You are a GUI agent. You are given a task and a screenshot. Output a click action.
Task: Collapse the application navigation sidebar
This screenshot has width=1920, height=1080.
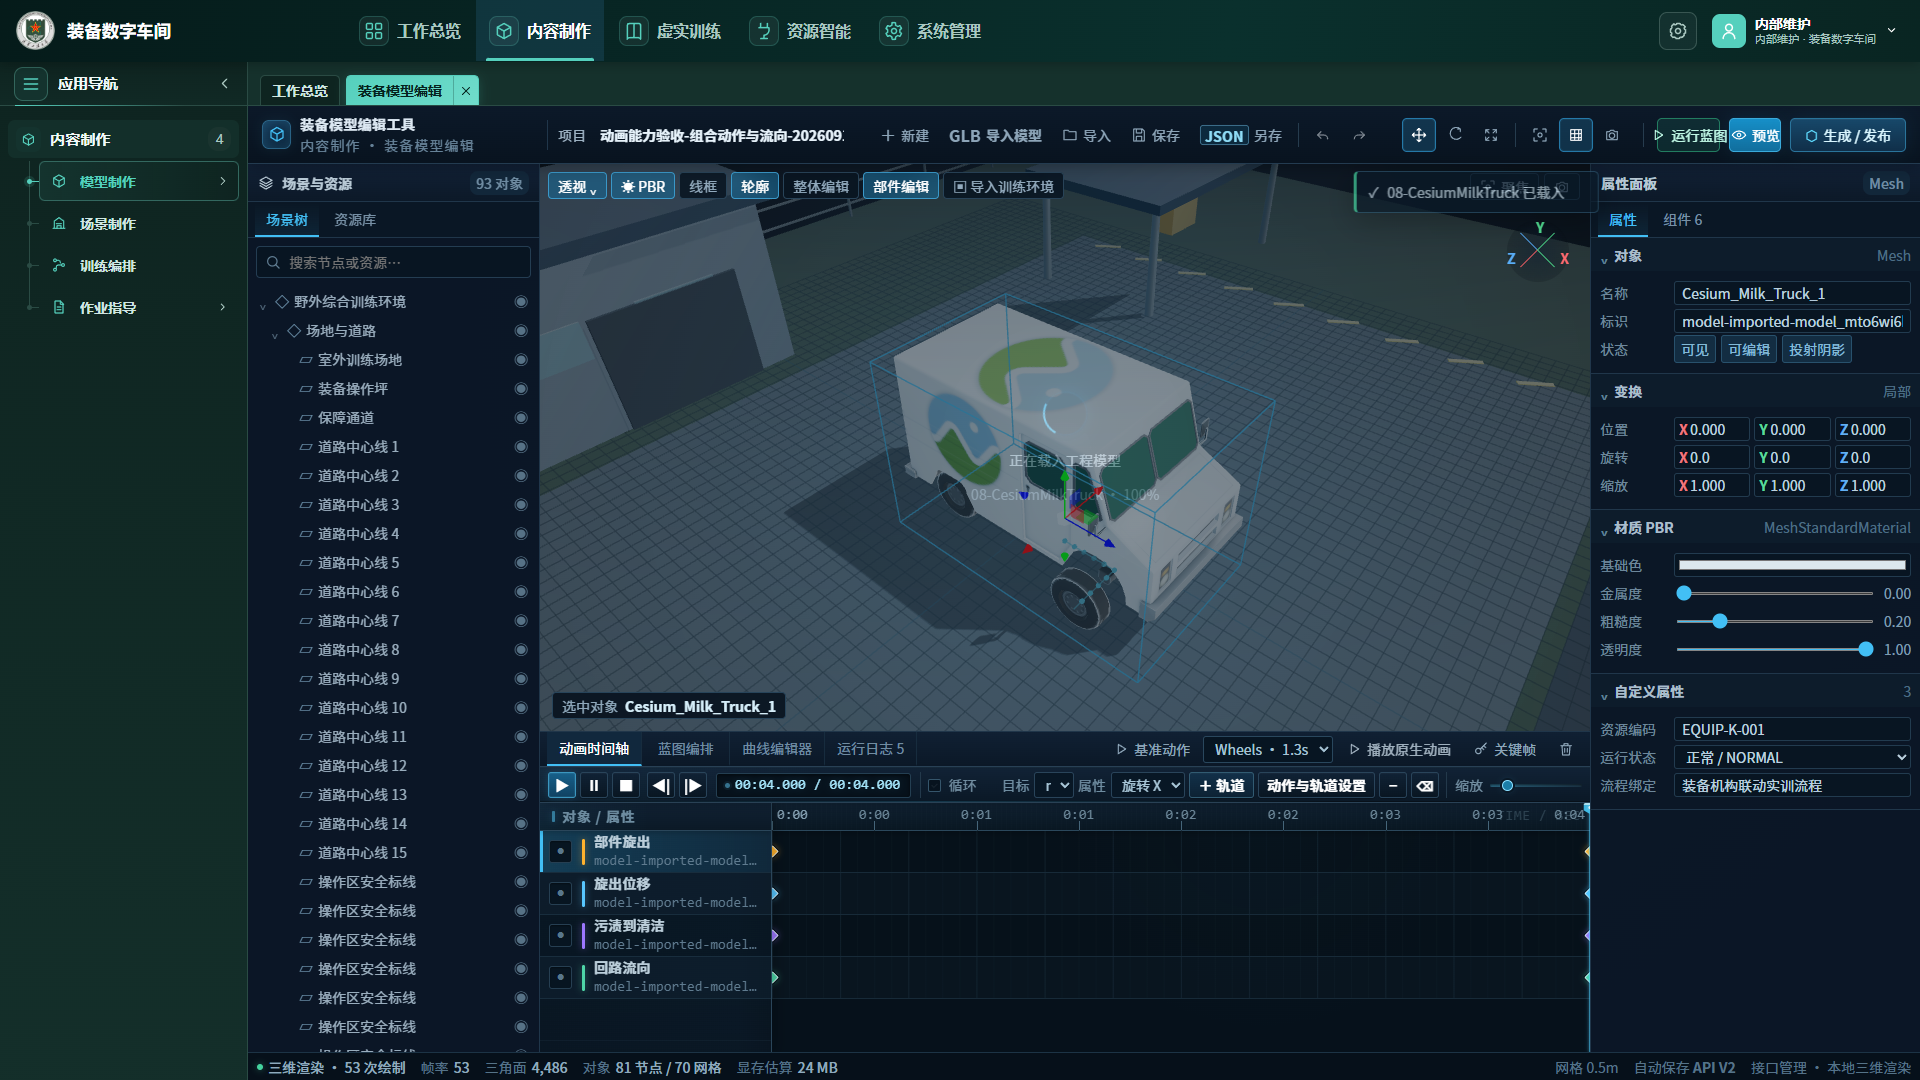pyautogui.click(x=225, y=84)
